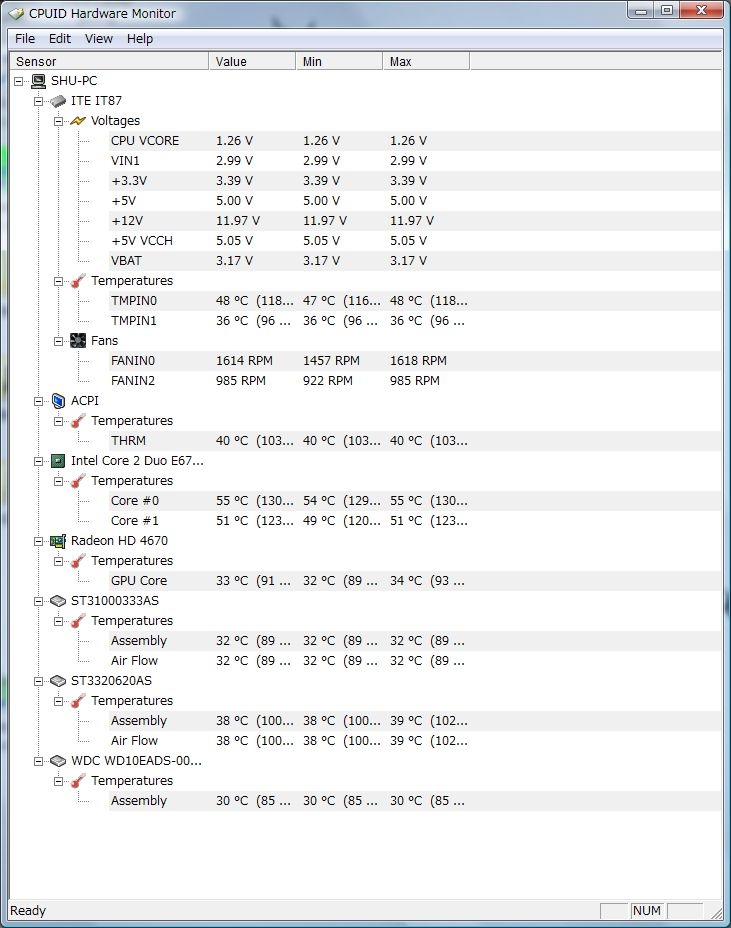This screenshot has width=731, height=928.
Task: Collapse the Fans branch
Action: [59, 341]
